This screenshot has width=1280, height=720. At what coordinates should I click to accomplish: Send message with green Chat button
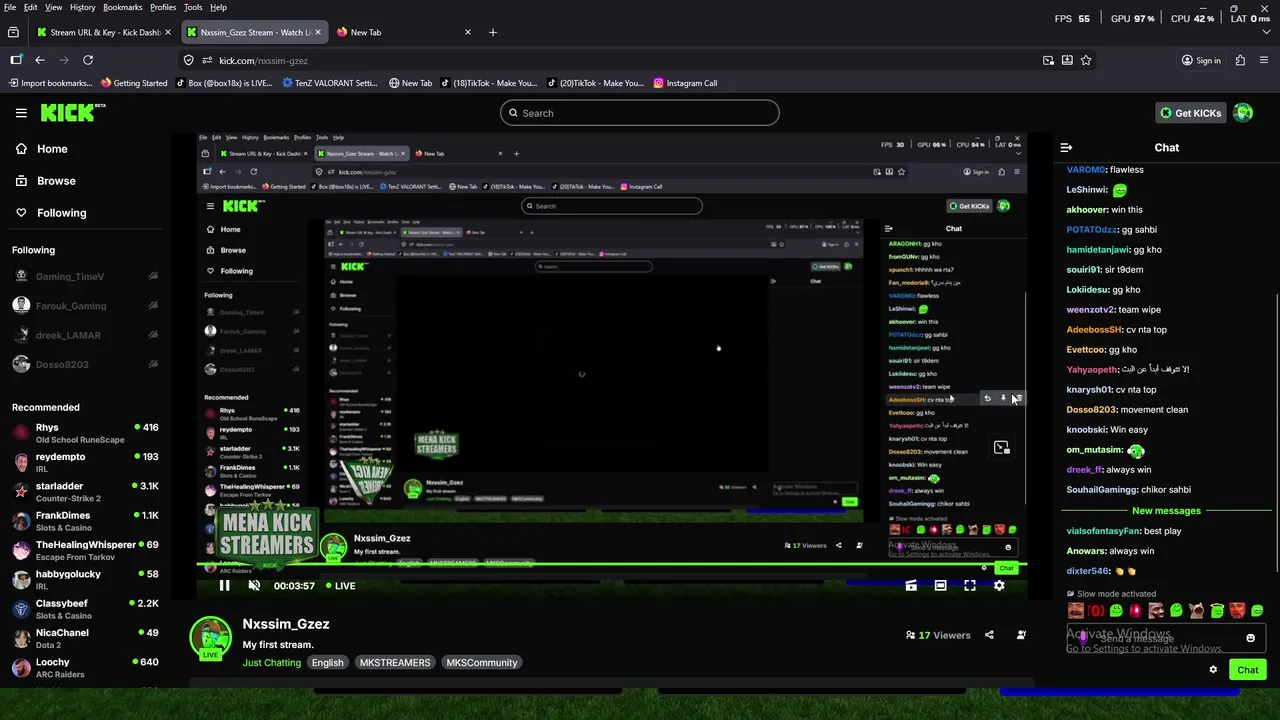click(1248, 670)
